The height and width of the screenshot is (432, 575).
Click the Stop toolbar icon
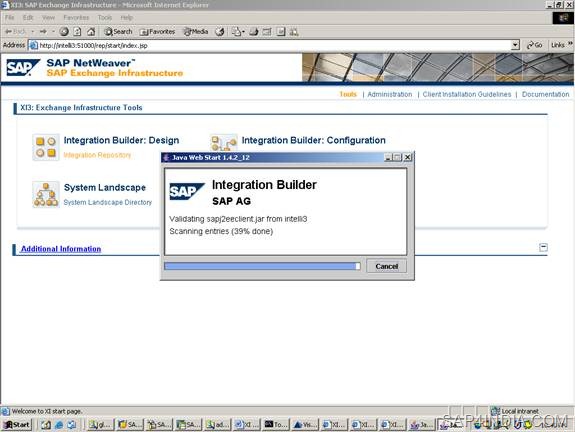pyautogui.click(x=64, y=32)
